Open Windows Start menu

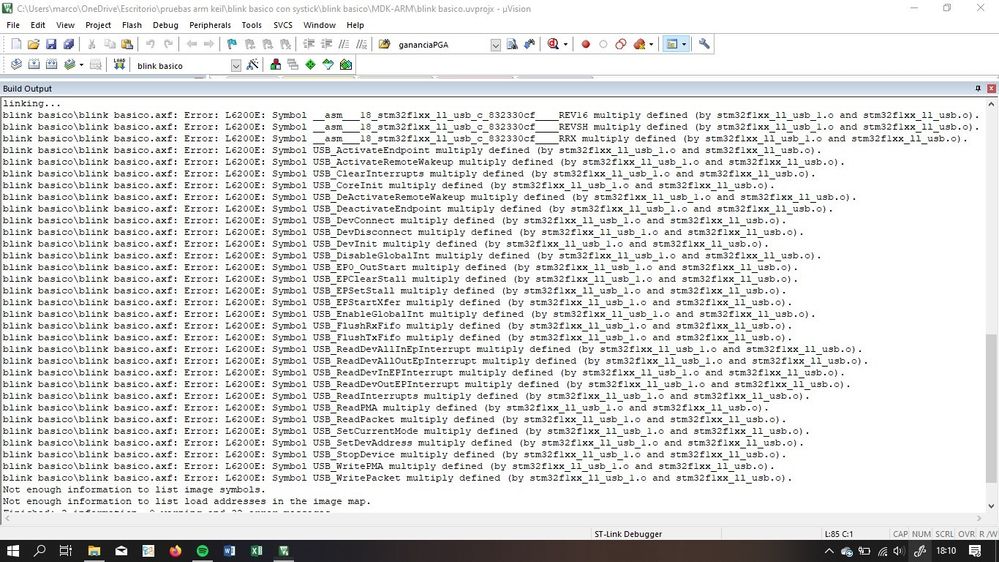click(13, 551)
